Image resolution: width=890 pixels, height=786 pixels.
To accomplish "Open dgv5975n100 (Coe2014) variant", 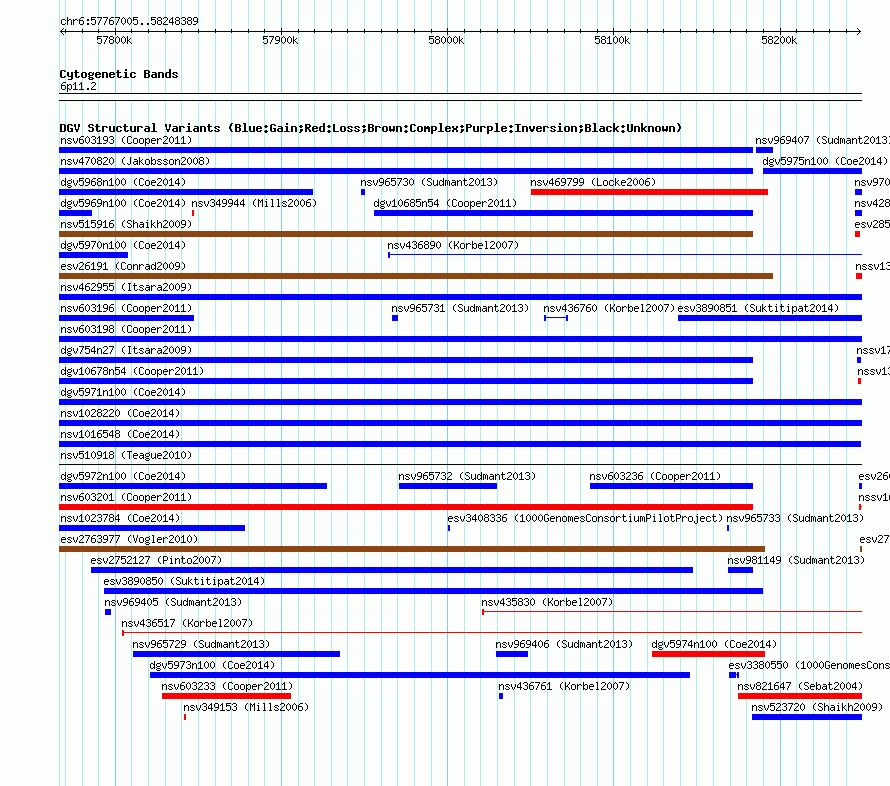I will (x=812, y=171).
